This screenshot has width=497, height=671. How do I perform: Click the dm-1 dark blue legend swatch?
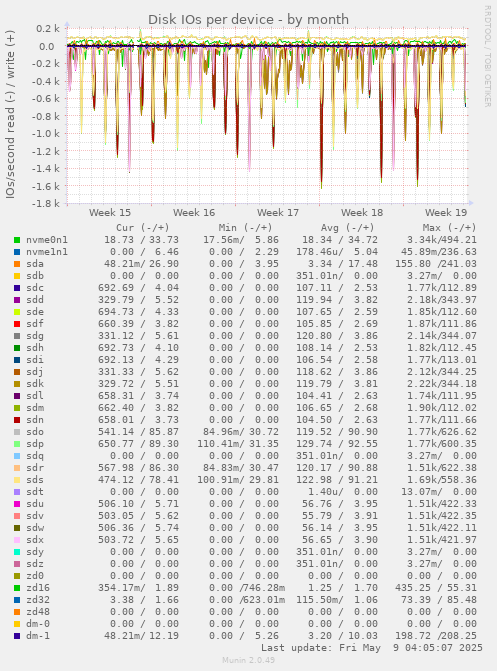tap(17, 636)
